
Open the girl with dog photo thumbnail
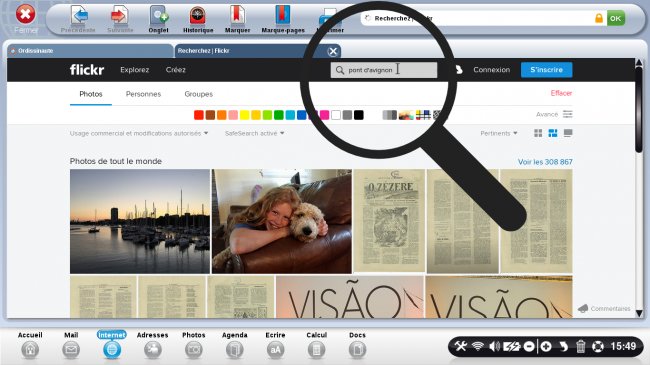(x=281, y=221)
